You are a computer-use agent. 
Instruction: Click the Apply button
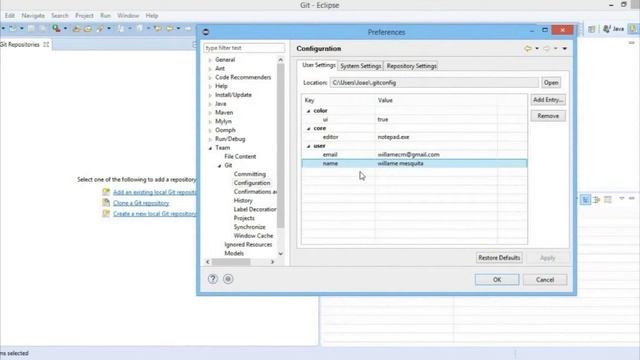pyautogui.click(x=547, y=258)
